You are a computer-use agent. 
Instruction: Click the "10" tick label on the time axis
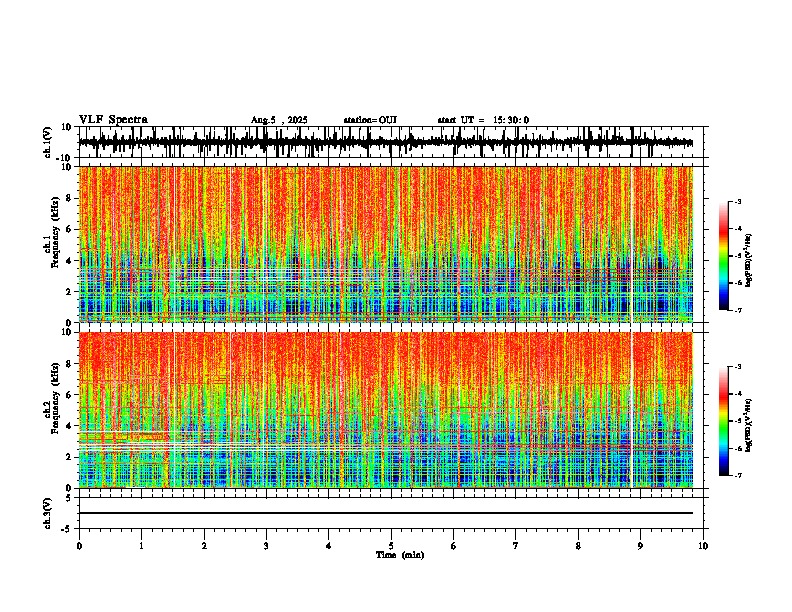coord(703,546)
